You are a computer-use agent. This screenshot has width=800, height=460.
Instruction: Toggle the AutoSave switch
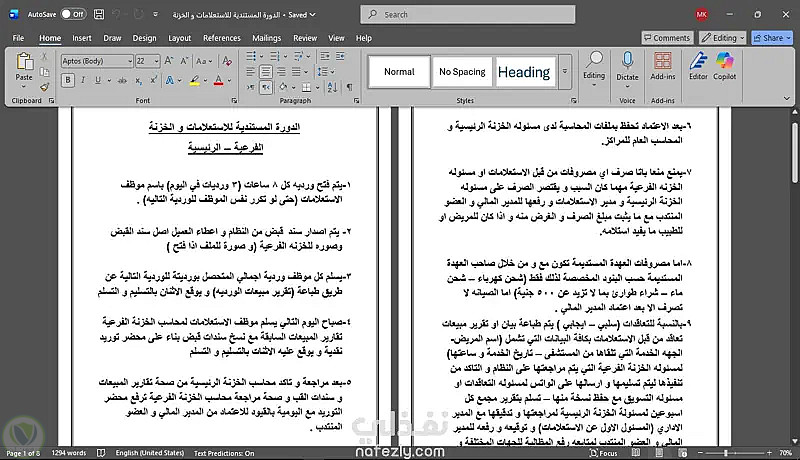coord(73,14)
